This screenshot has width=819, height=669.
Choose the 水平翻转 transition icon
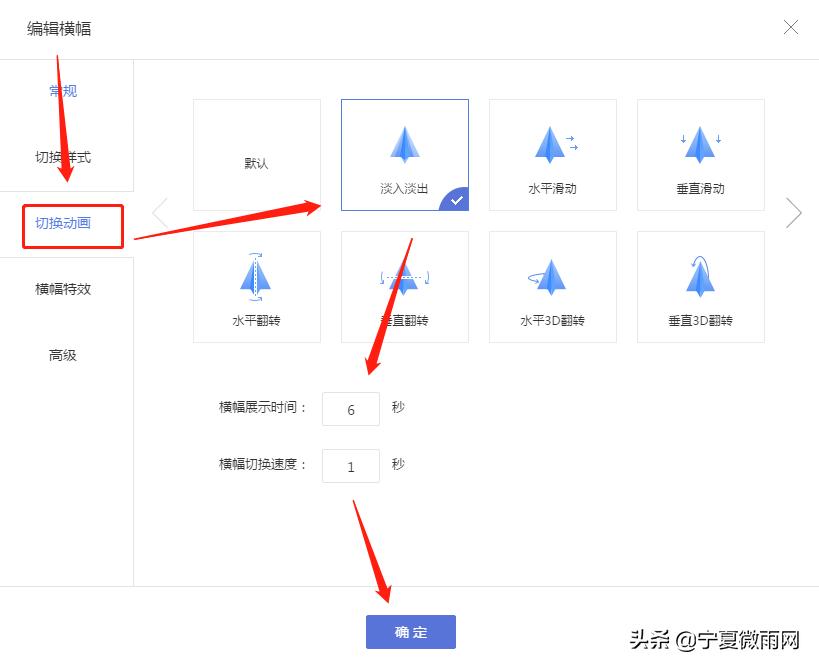(x=257, y=275)
